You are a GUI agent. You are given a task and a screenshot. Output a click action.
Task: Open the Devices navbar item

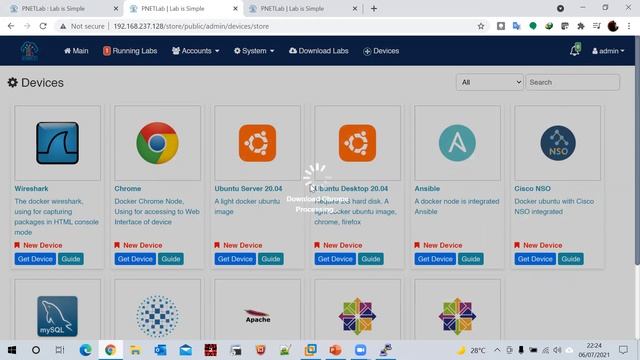tap(381, 51)
